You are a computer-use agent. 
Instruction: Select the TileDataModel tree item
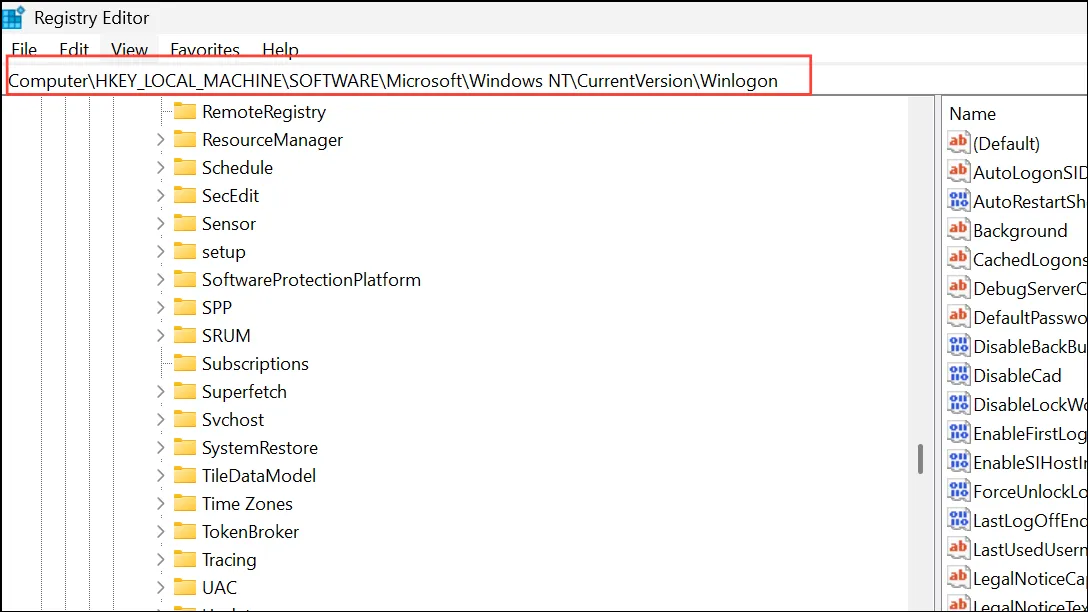(x=259, y=475)
